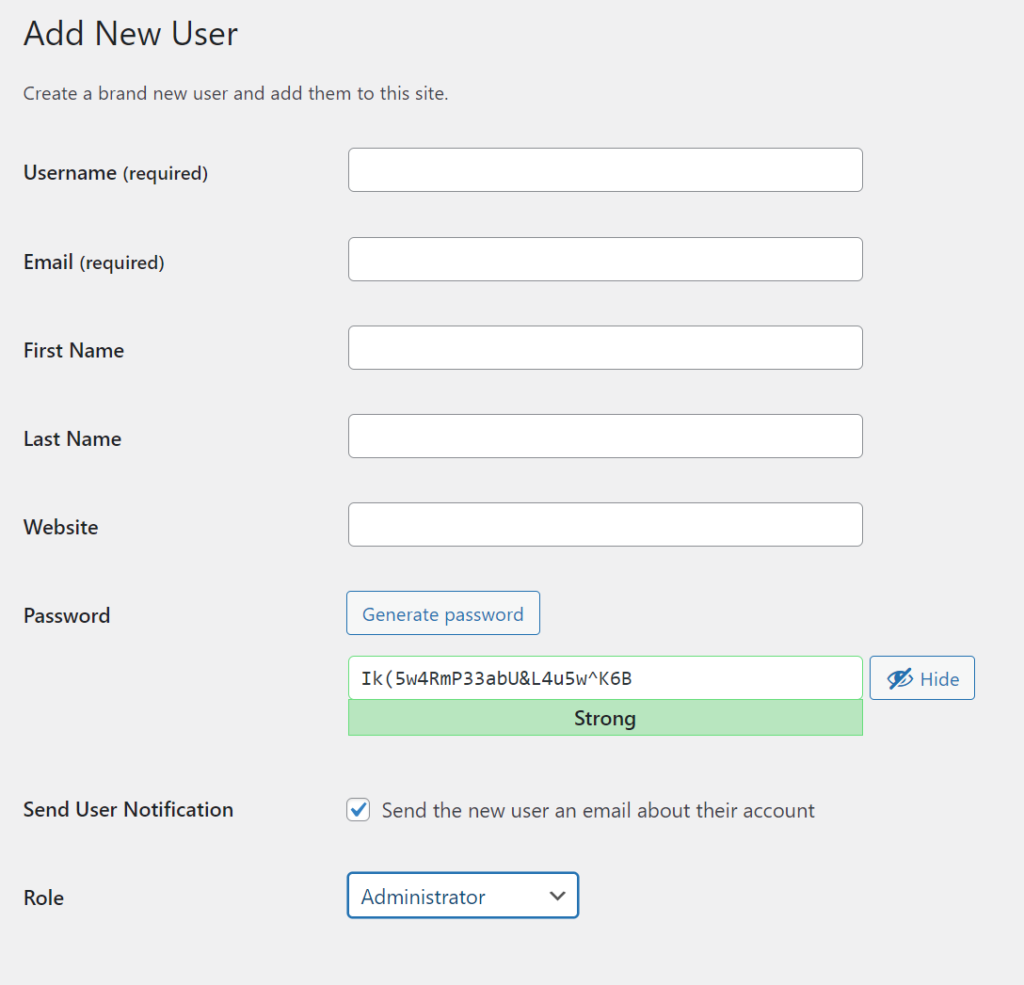Click the Role label text
1024x985 pixels.
(43, 898)
